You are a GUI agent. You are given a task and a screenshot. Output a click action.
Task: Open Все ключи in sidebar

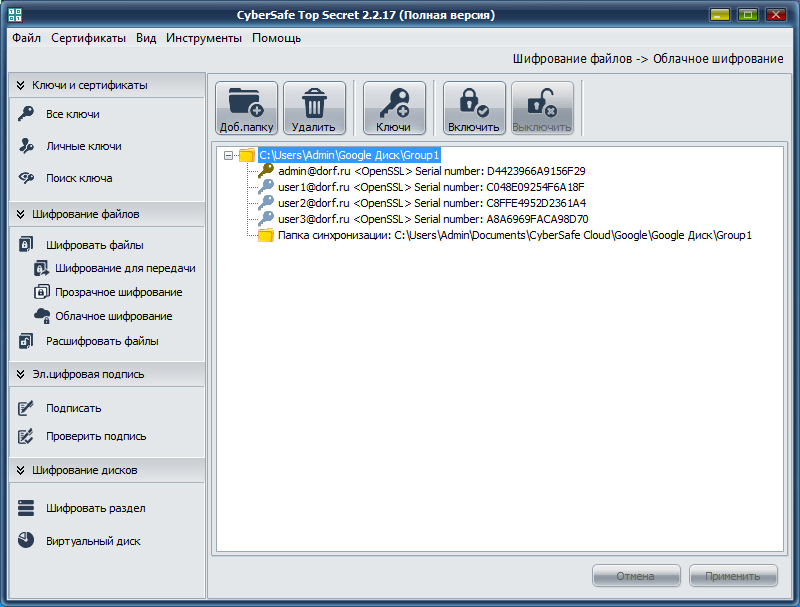coord(72,114)
